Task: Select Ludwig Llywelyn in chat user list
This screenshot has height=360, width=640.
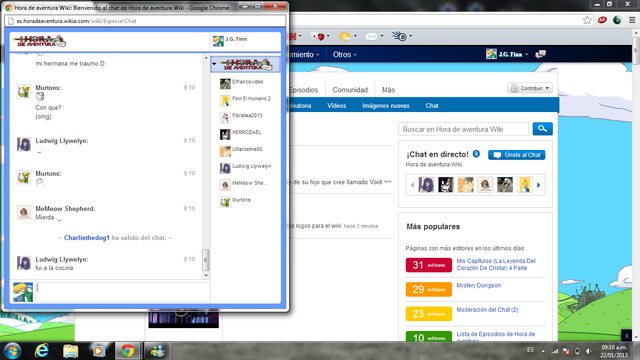Action: (x=245, y=167)
